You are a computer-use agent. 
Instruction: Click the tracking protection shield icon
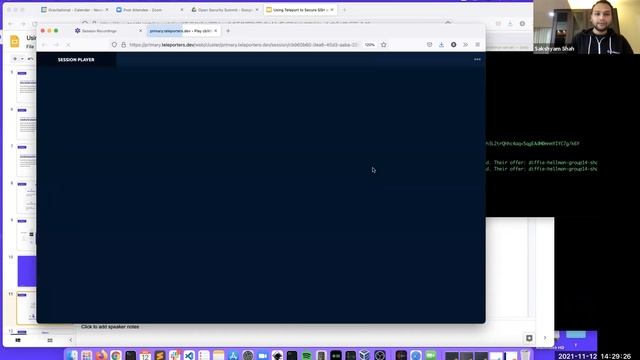114,45
